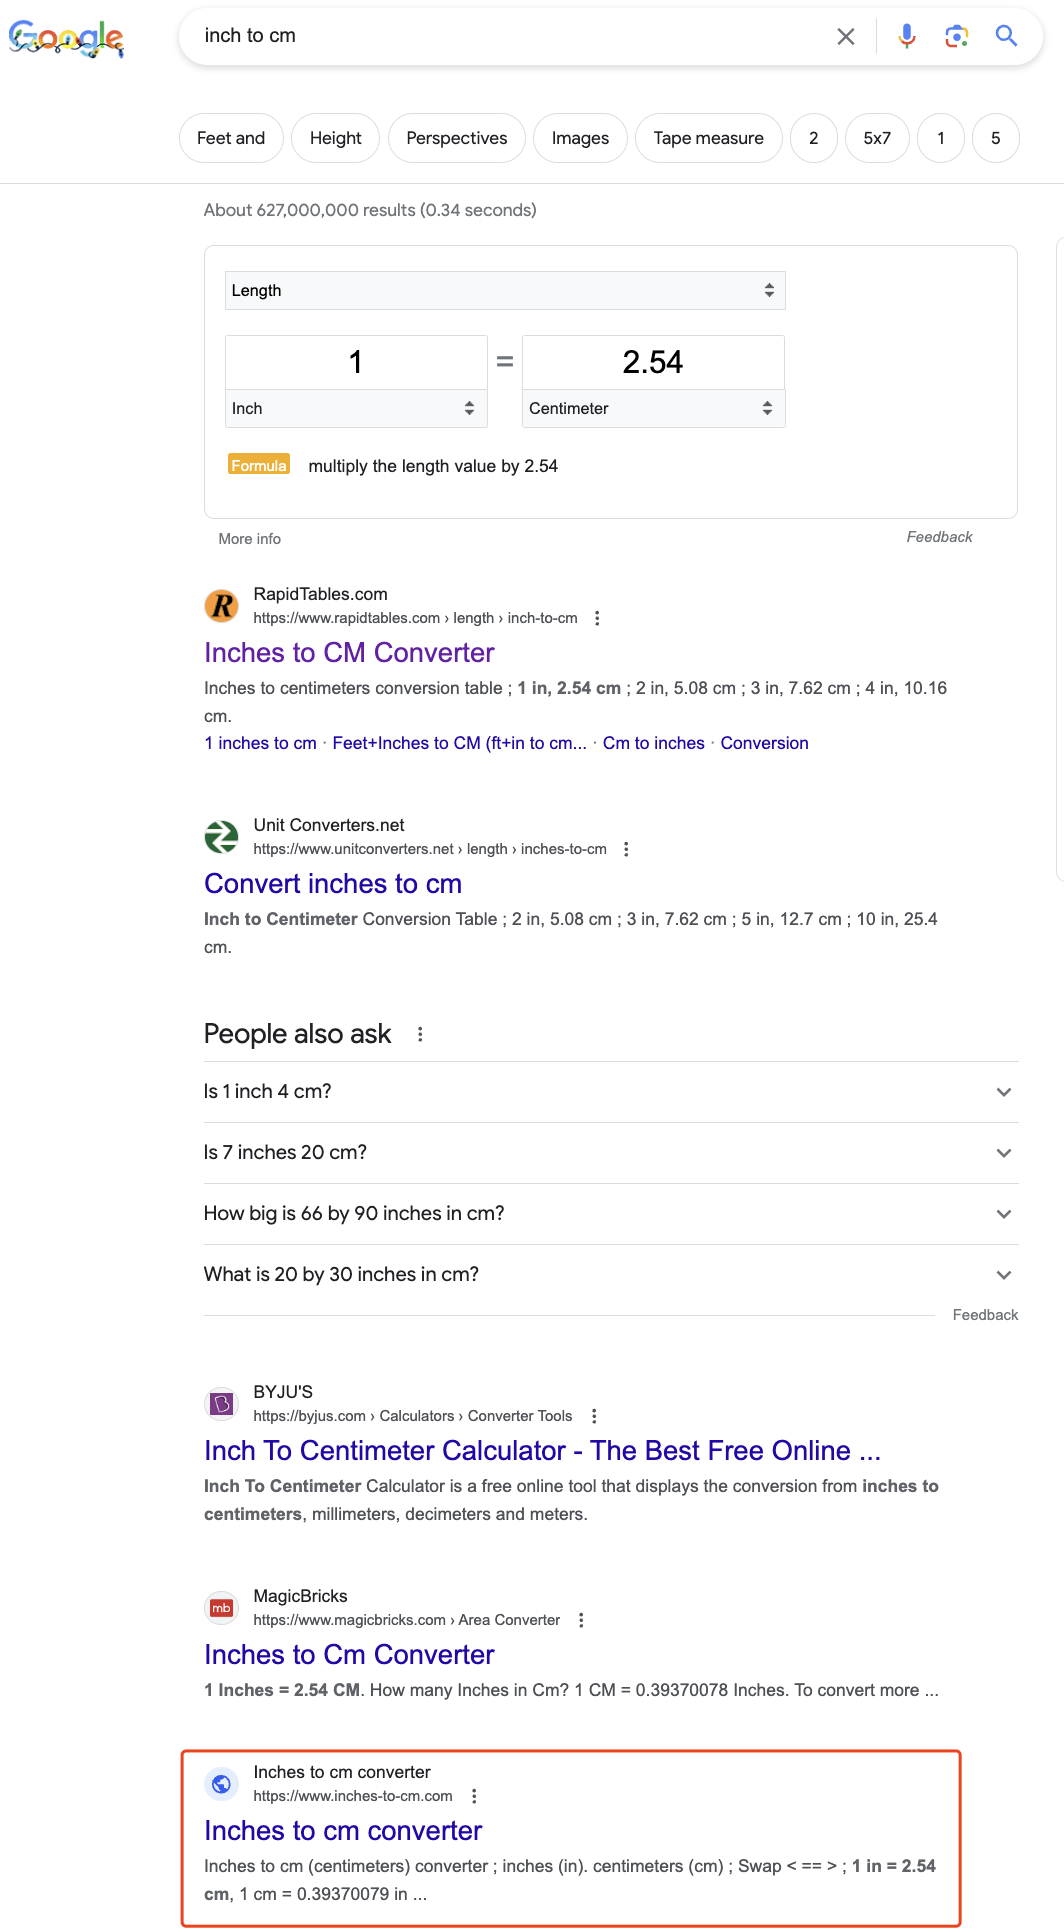Open the Inch unit dropdown
This screenshot has height=1932, width=1064.
(x=356, y=408)
